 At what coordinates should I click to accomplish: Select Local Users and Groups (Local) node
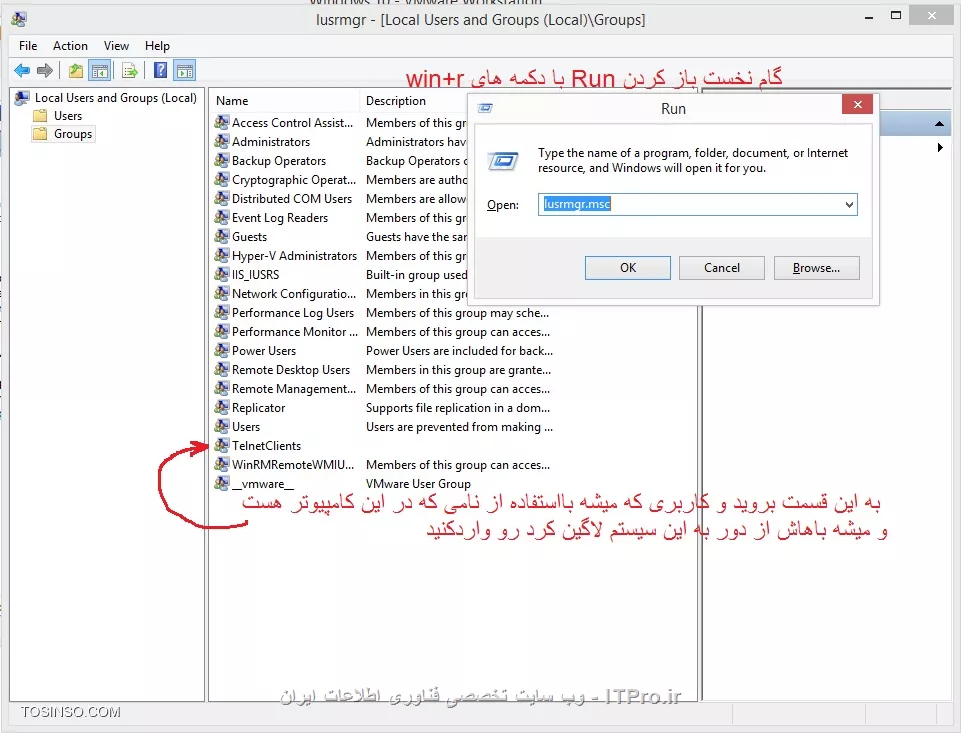pos(116,98)
